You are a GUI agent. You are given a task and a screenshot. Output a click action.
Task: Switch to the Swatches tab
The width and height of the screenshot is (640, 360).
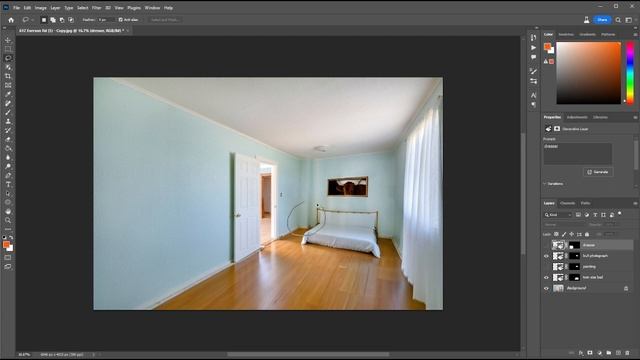coord(566,35)
